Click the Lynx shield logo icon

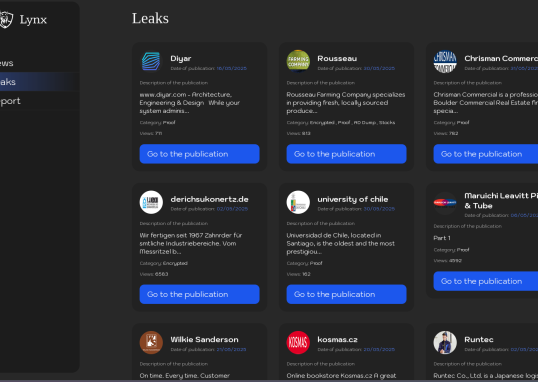pyautogui.click(x=6, y=20)
